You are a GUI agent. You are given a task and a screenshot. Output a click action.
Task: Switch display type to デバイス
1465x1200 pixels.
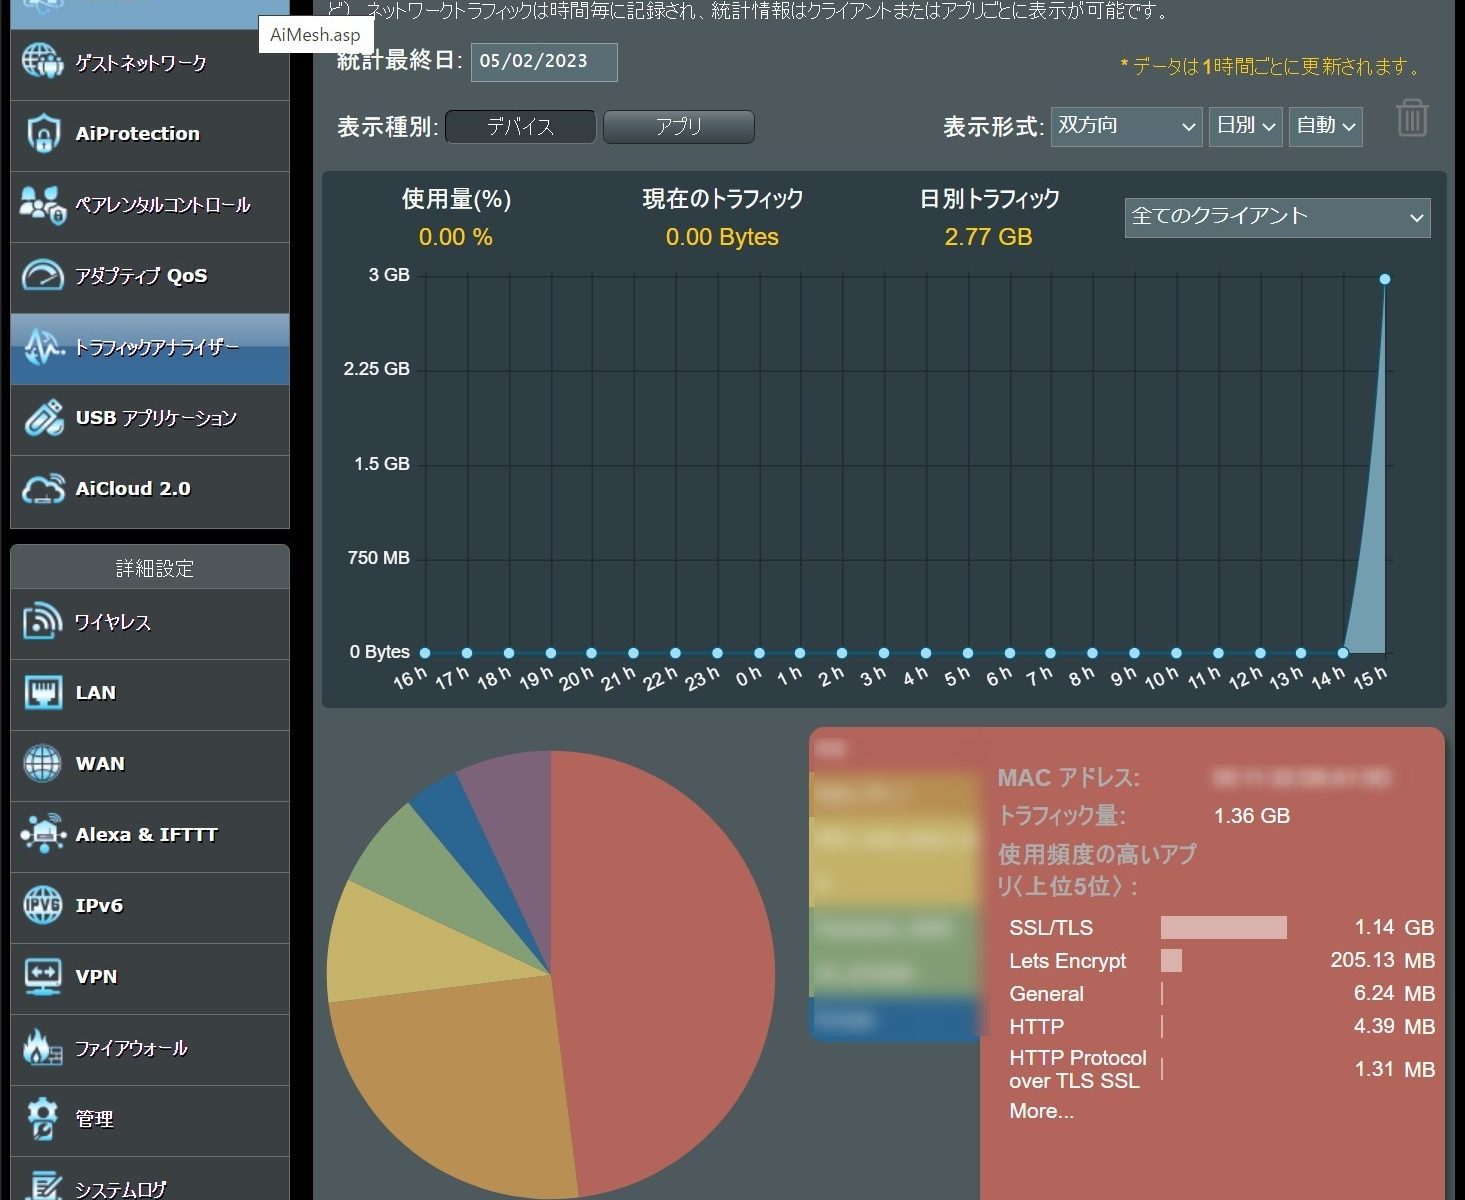click(x=520, y=127)
